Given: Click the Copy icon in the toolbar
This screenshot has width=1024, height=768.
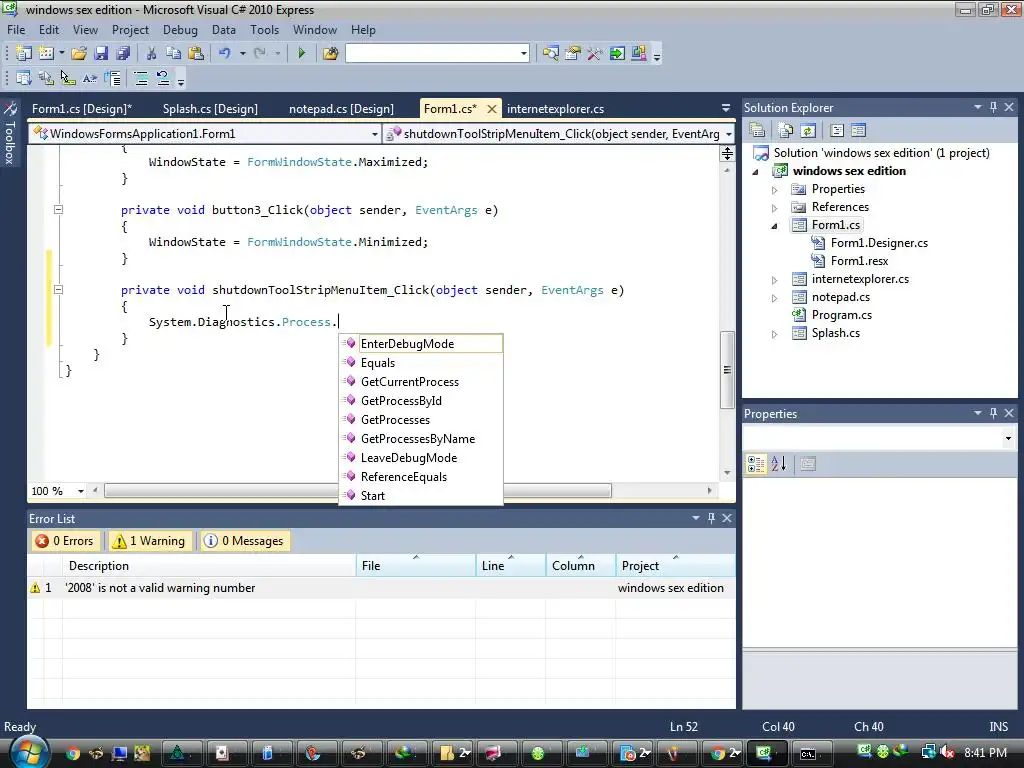Looking at the screenshot, I should (173, 54).
